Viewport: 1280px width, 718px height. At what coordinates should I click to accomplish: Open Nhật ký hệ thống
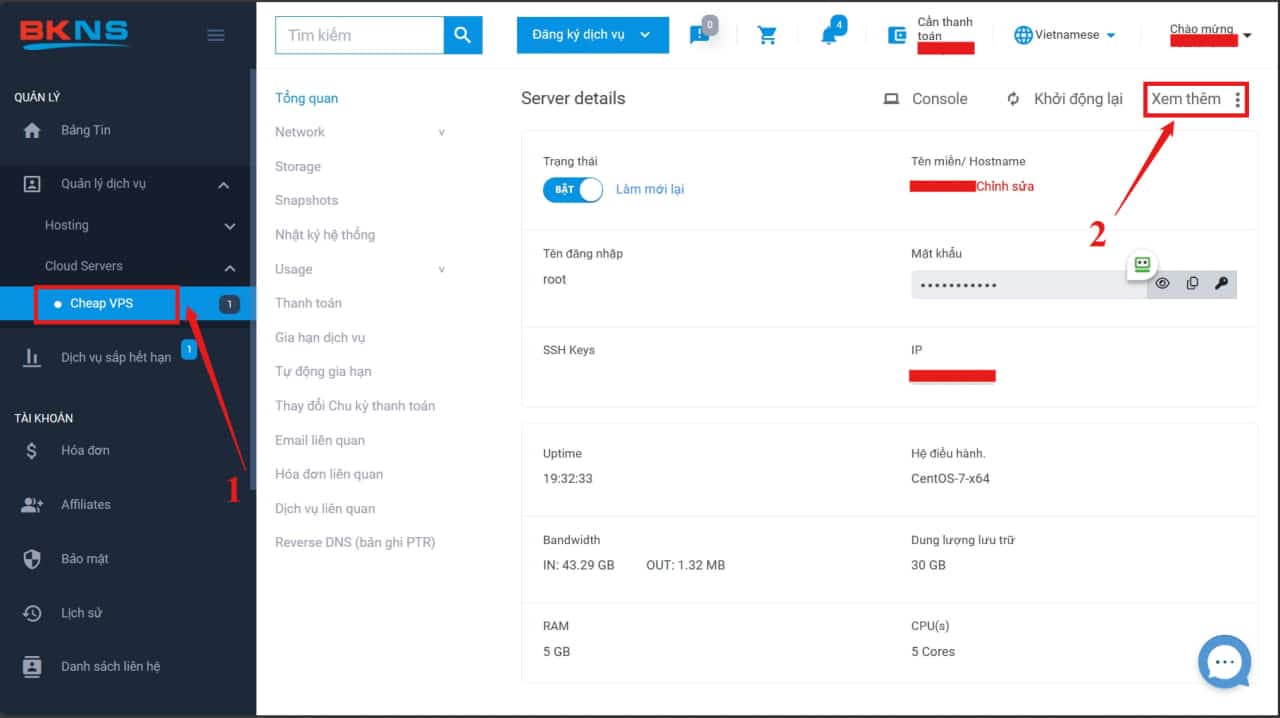point(325,235)
